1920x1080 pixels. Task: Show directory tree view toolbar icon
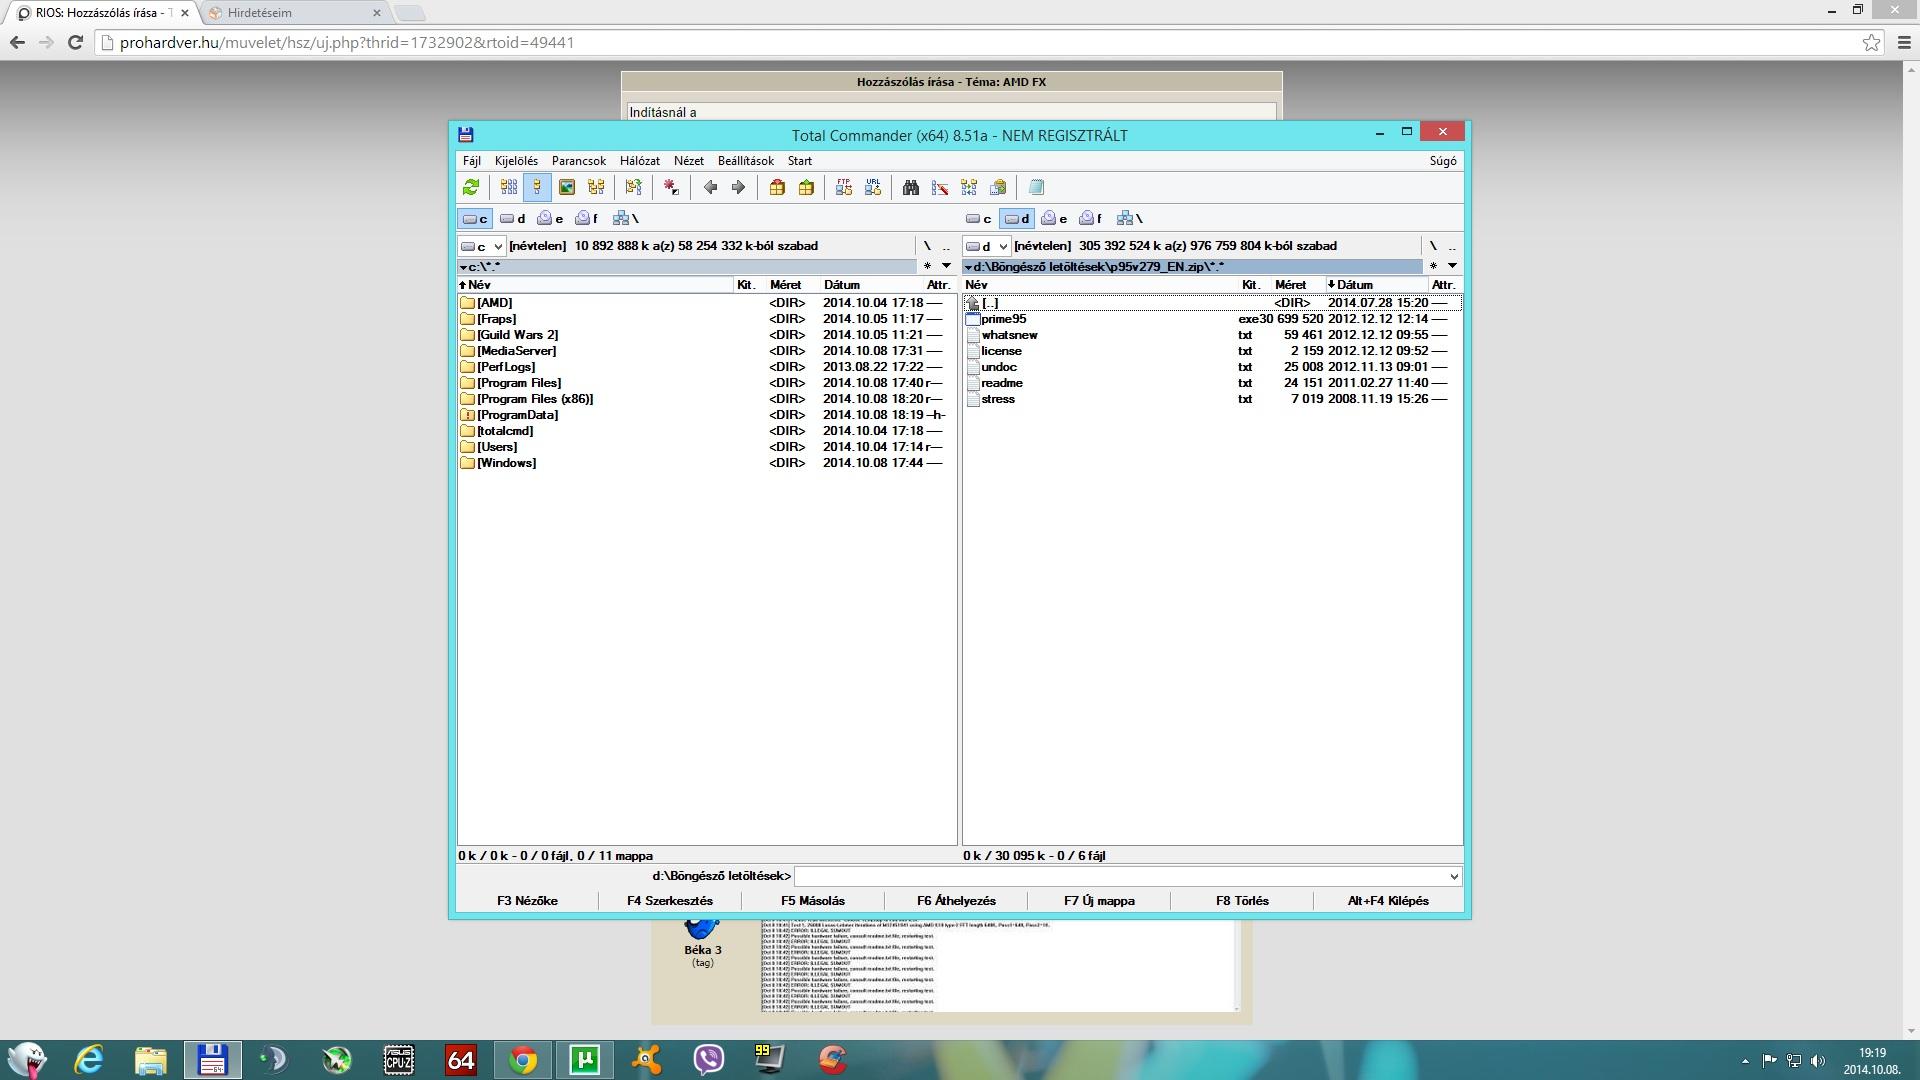596,187
